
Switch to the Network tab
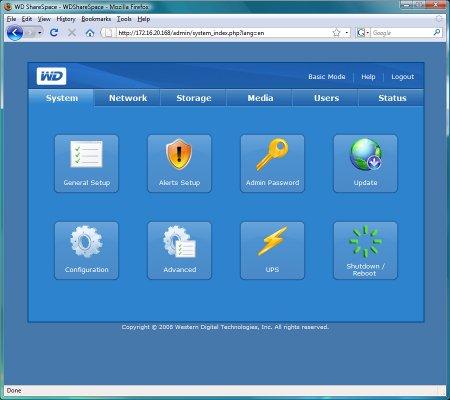point(128,98)
